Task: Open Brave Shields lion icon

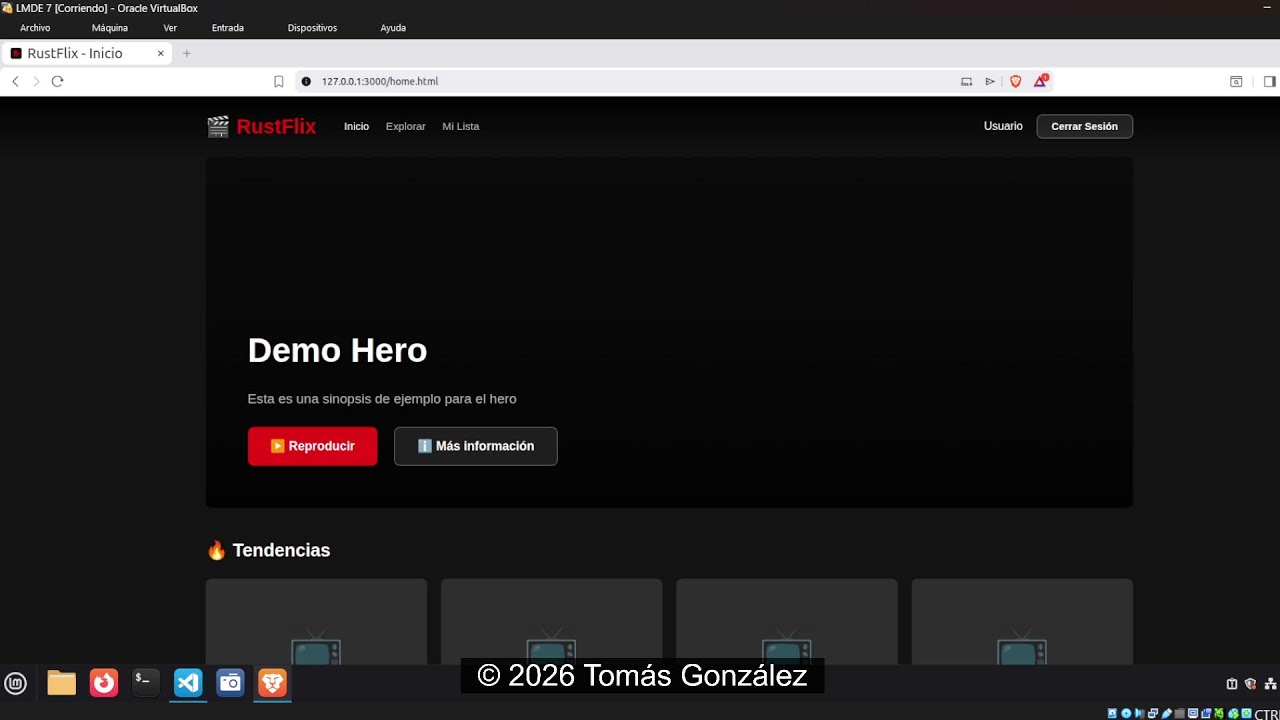Action: click(1016, 81)
